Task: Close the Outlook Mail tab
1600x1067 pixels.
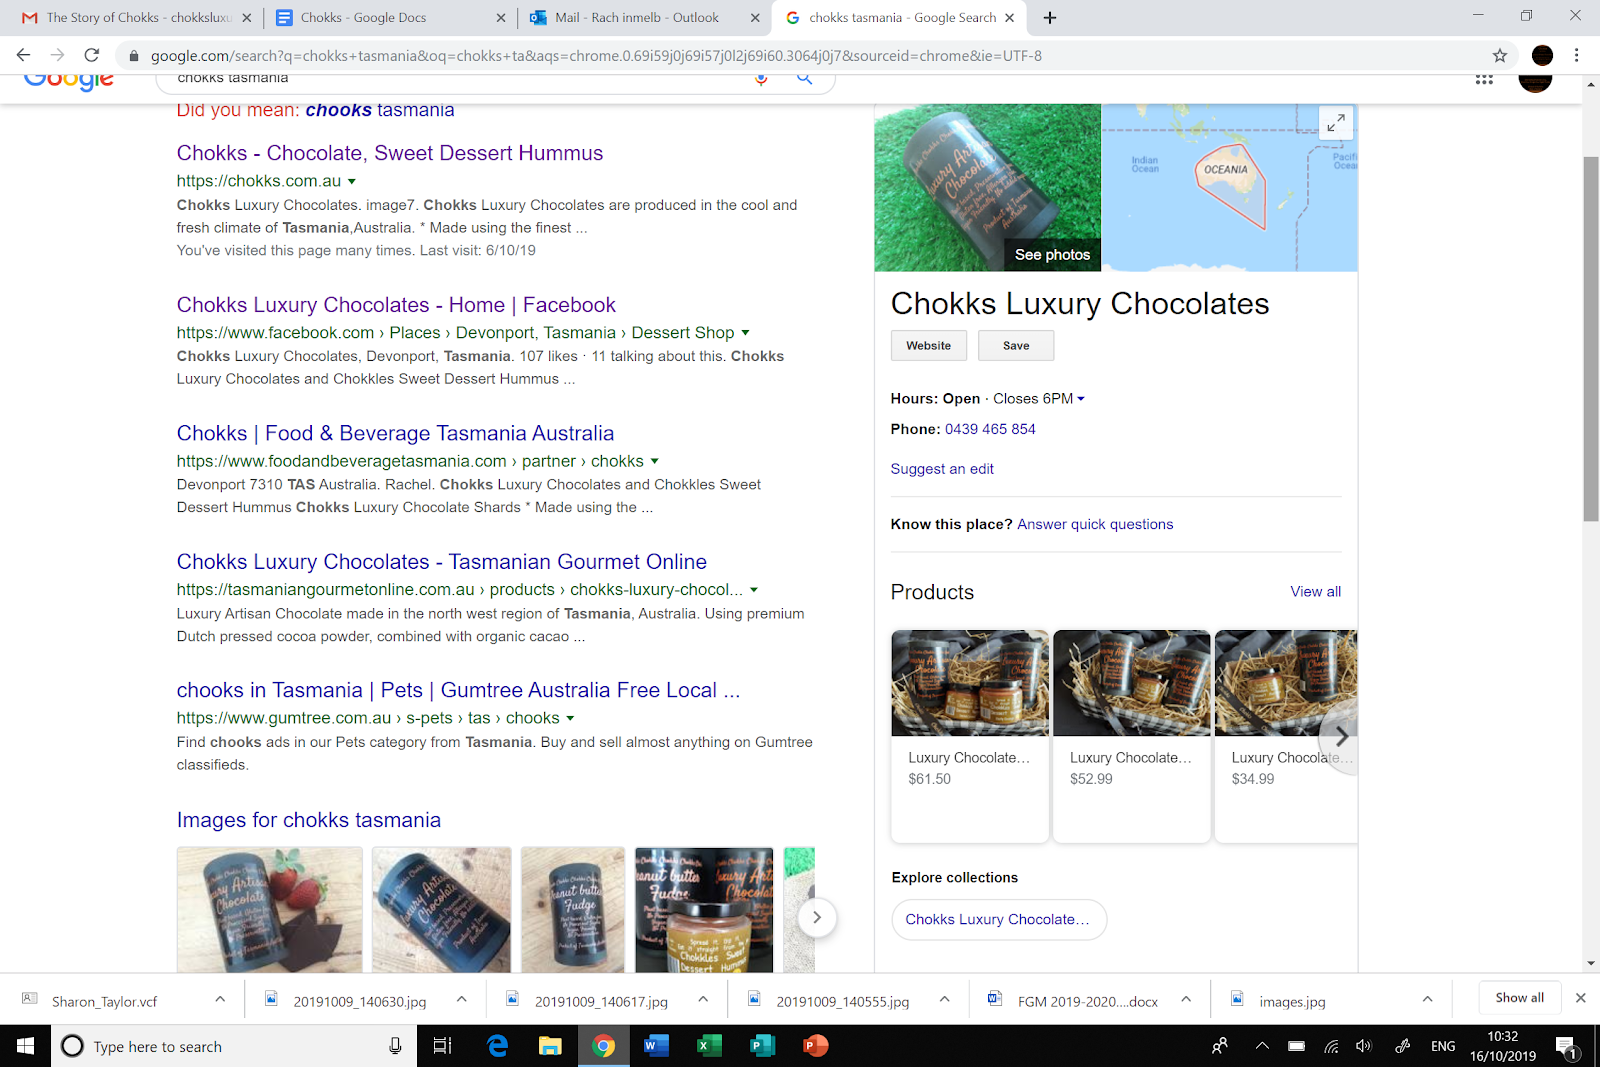Action: tap(755, 18)
